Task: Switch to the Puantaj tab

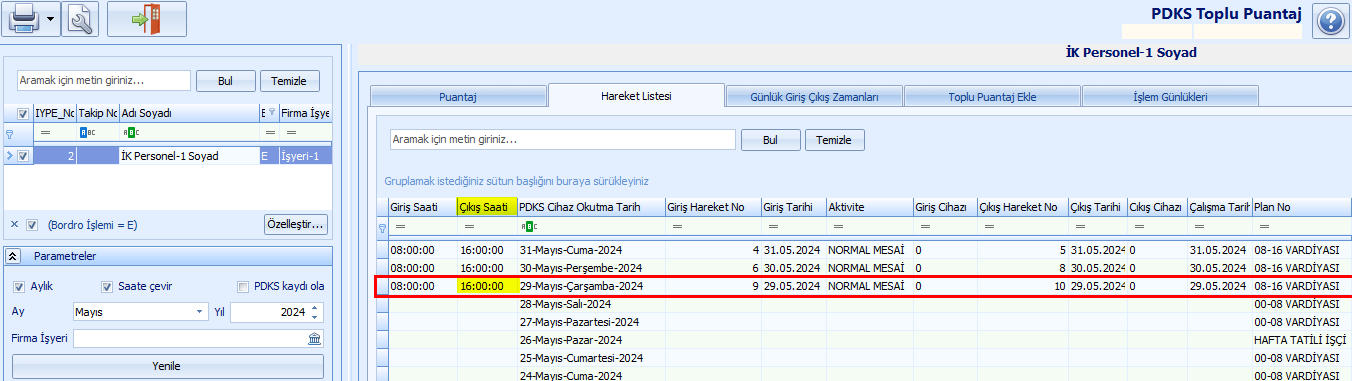Action: pyautogui.click(x=457, y=97)
